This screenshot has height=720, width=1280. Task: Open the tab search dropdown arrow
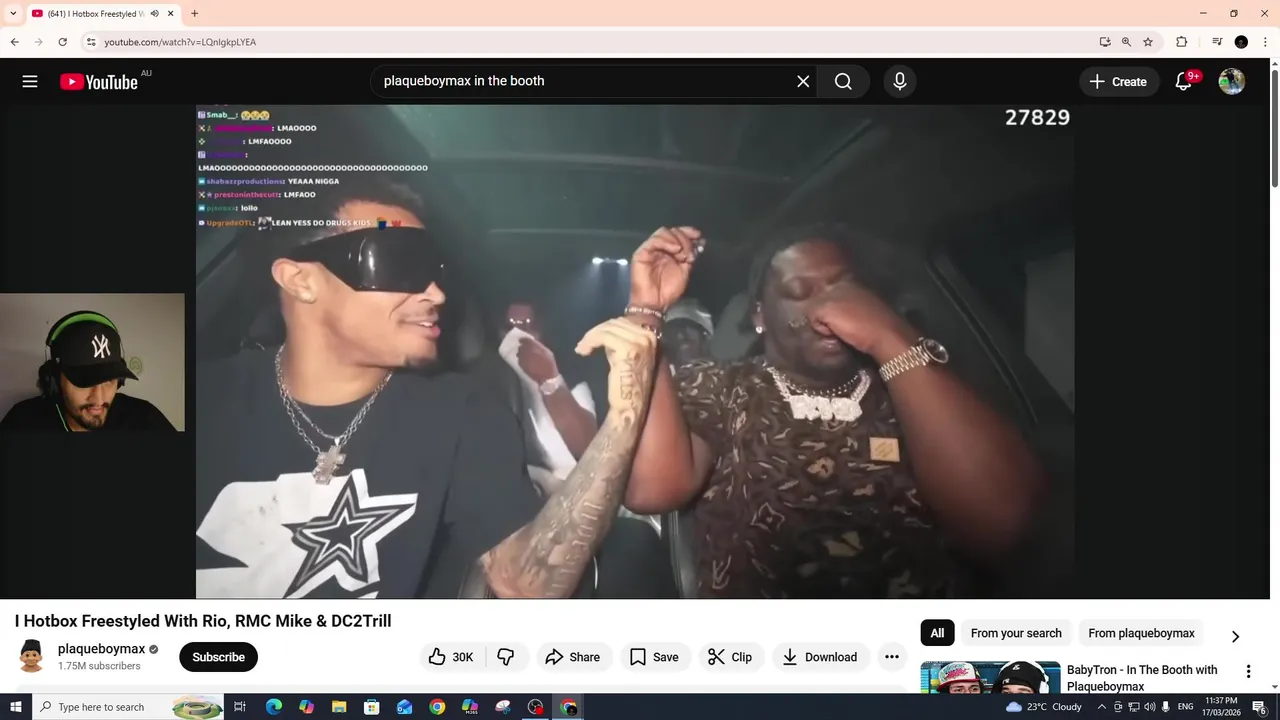13,13
